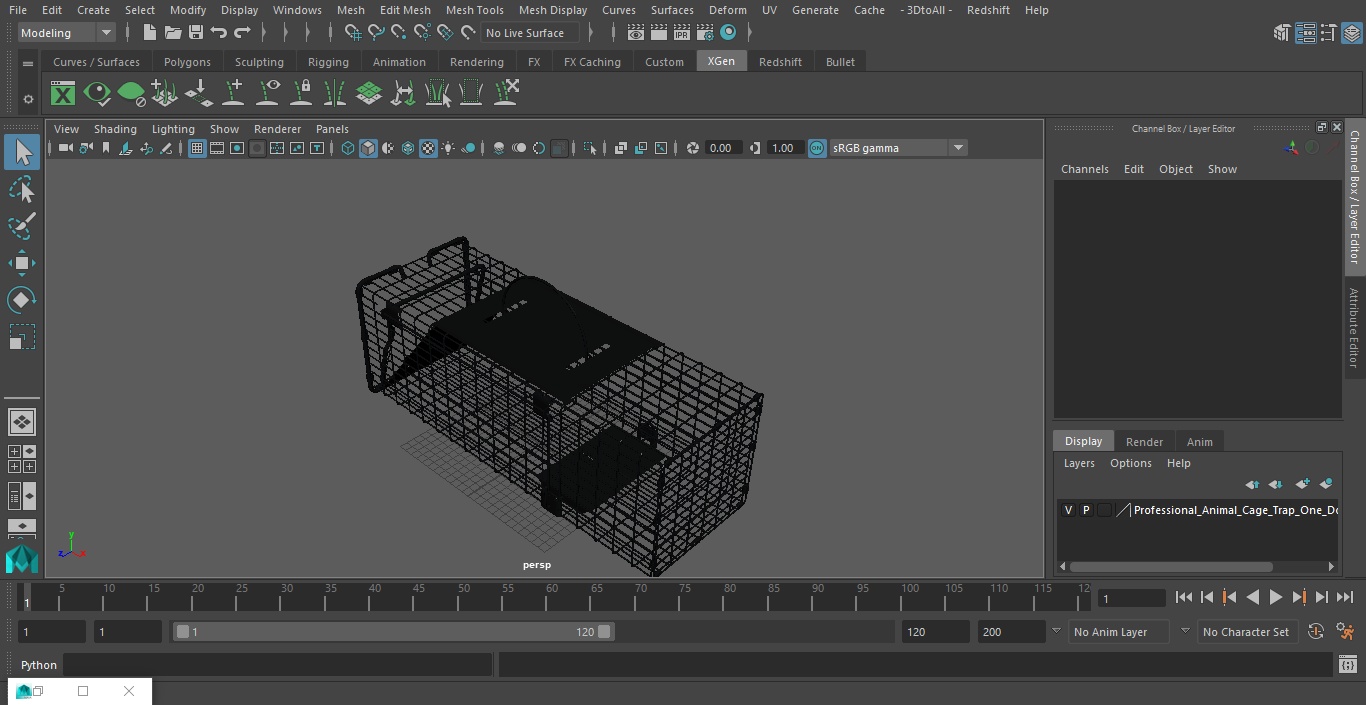Toggle use all lights bulb button
The height and width of the screenshot is (705, 1366).
click(x=448, y=148)
